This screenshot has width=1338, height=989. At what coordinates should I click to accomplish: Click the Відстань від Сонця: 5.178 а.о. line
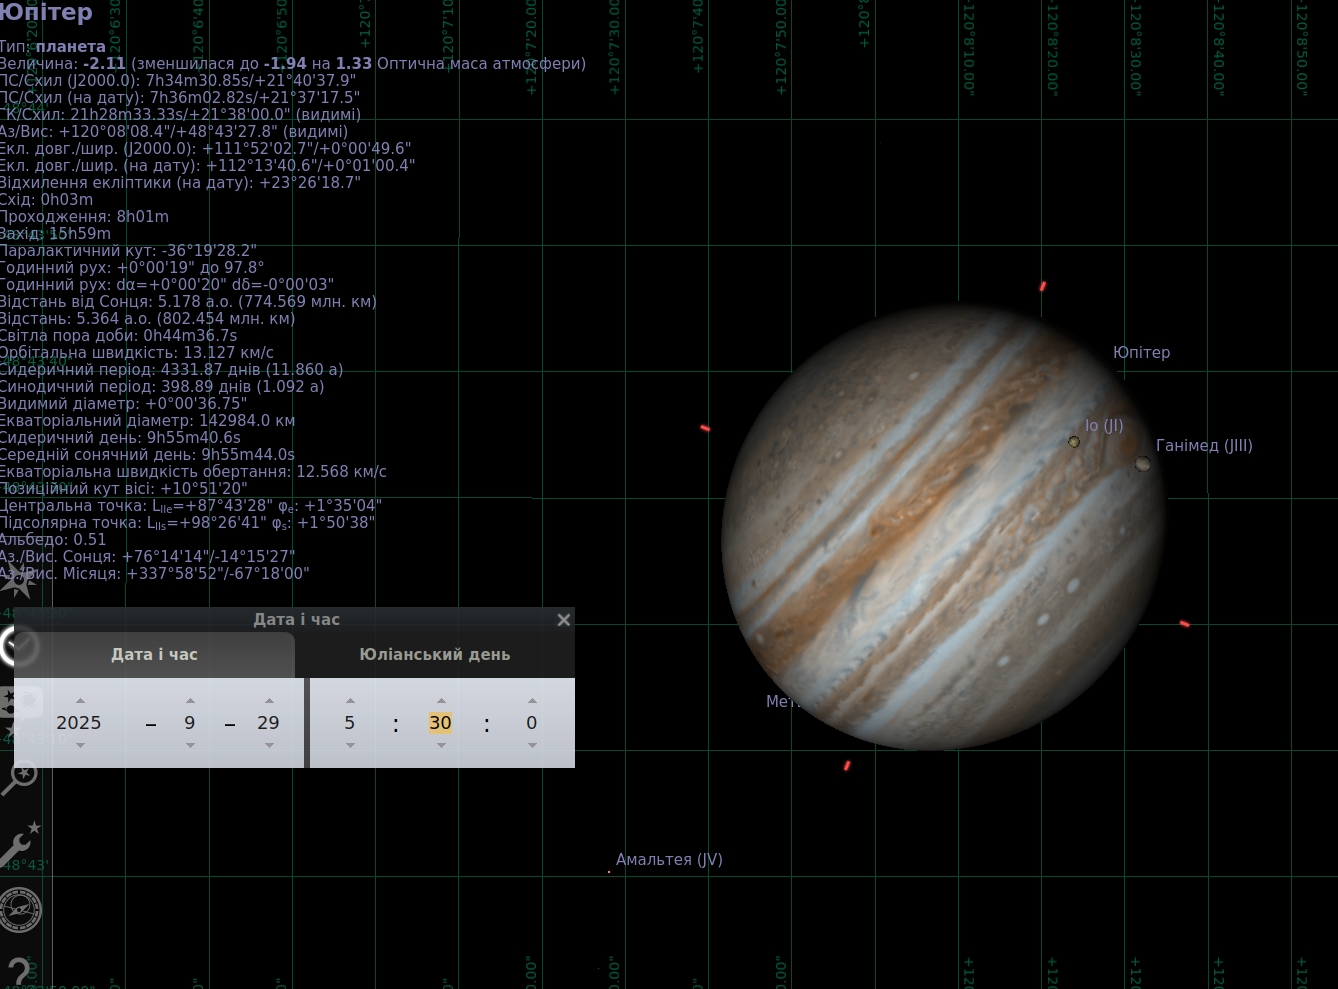click(x=188, y=302)
